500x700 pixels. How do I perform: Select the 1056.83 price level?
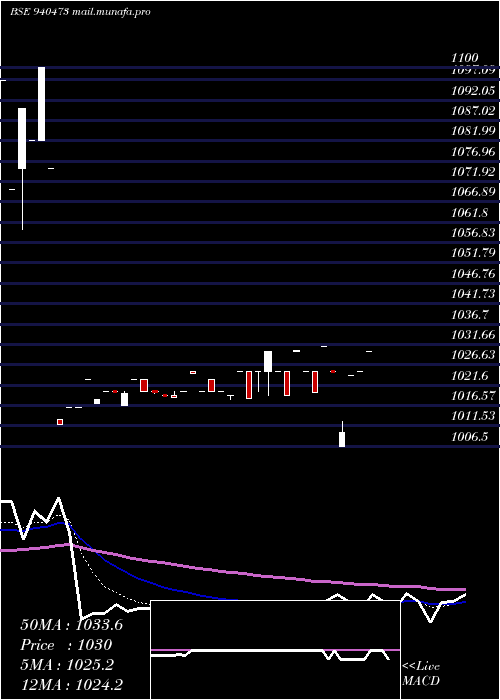click(x=473, y=233)
